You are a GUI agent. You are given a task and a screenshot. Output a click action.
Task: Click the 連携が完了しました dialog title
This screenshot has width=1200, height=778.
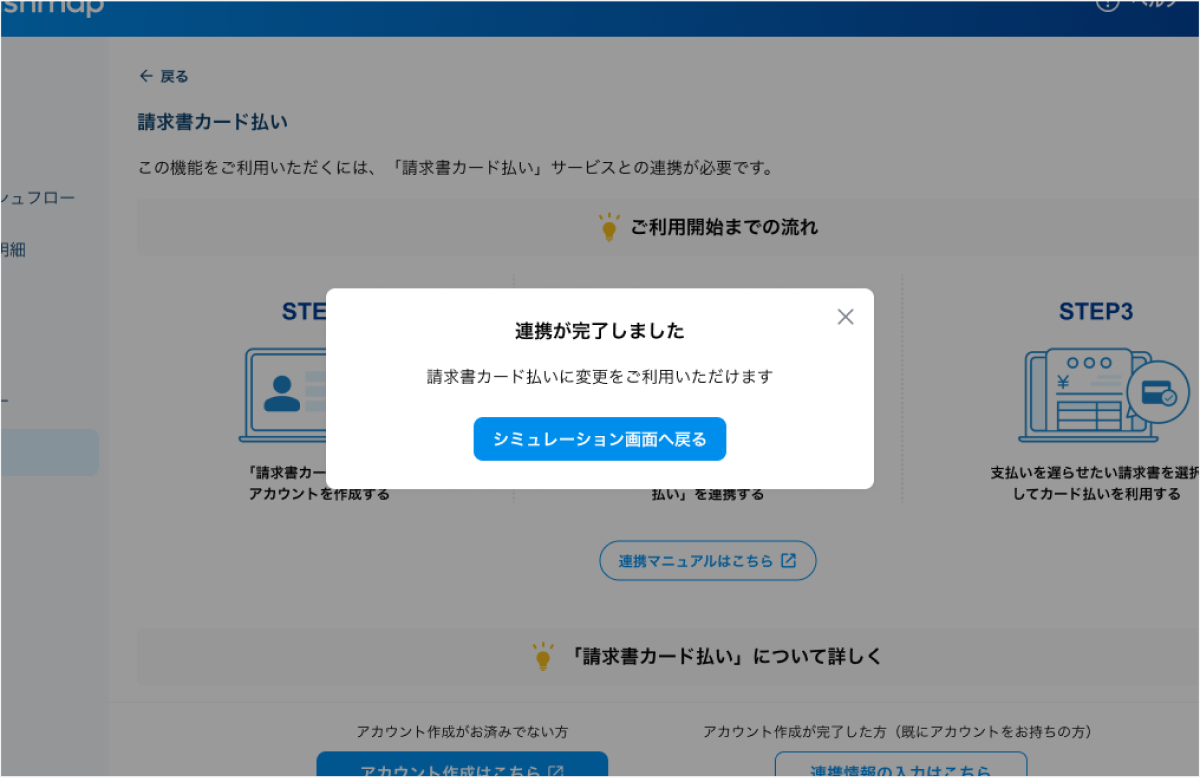[x=599, y=331]
